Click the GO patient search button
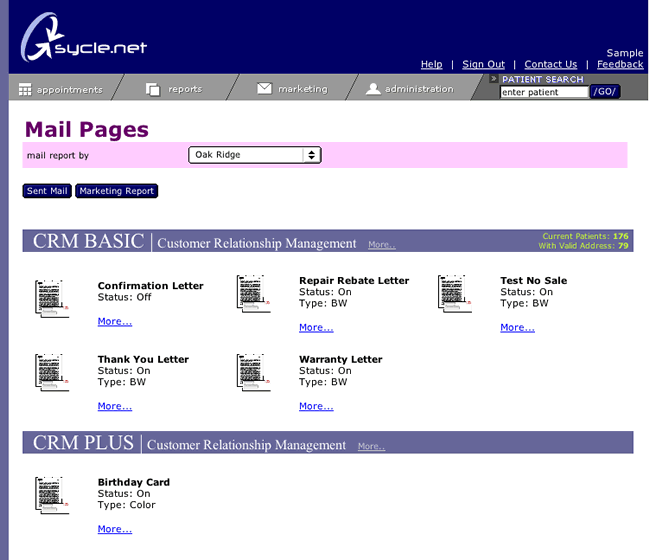Screen dimensions: 650x560 click(605, 92)
